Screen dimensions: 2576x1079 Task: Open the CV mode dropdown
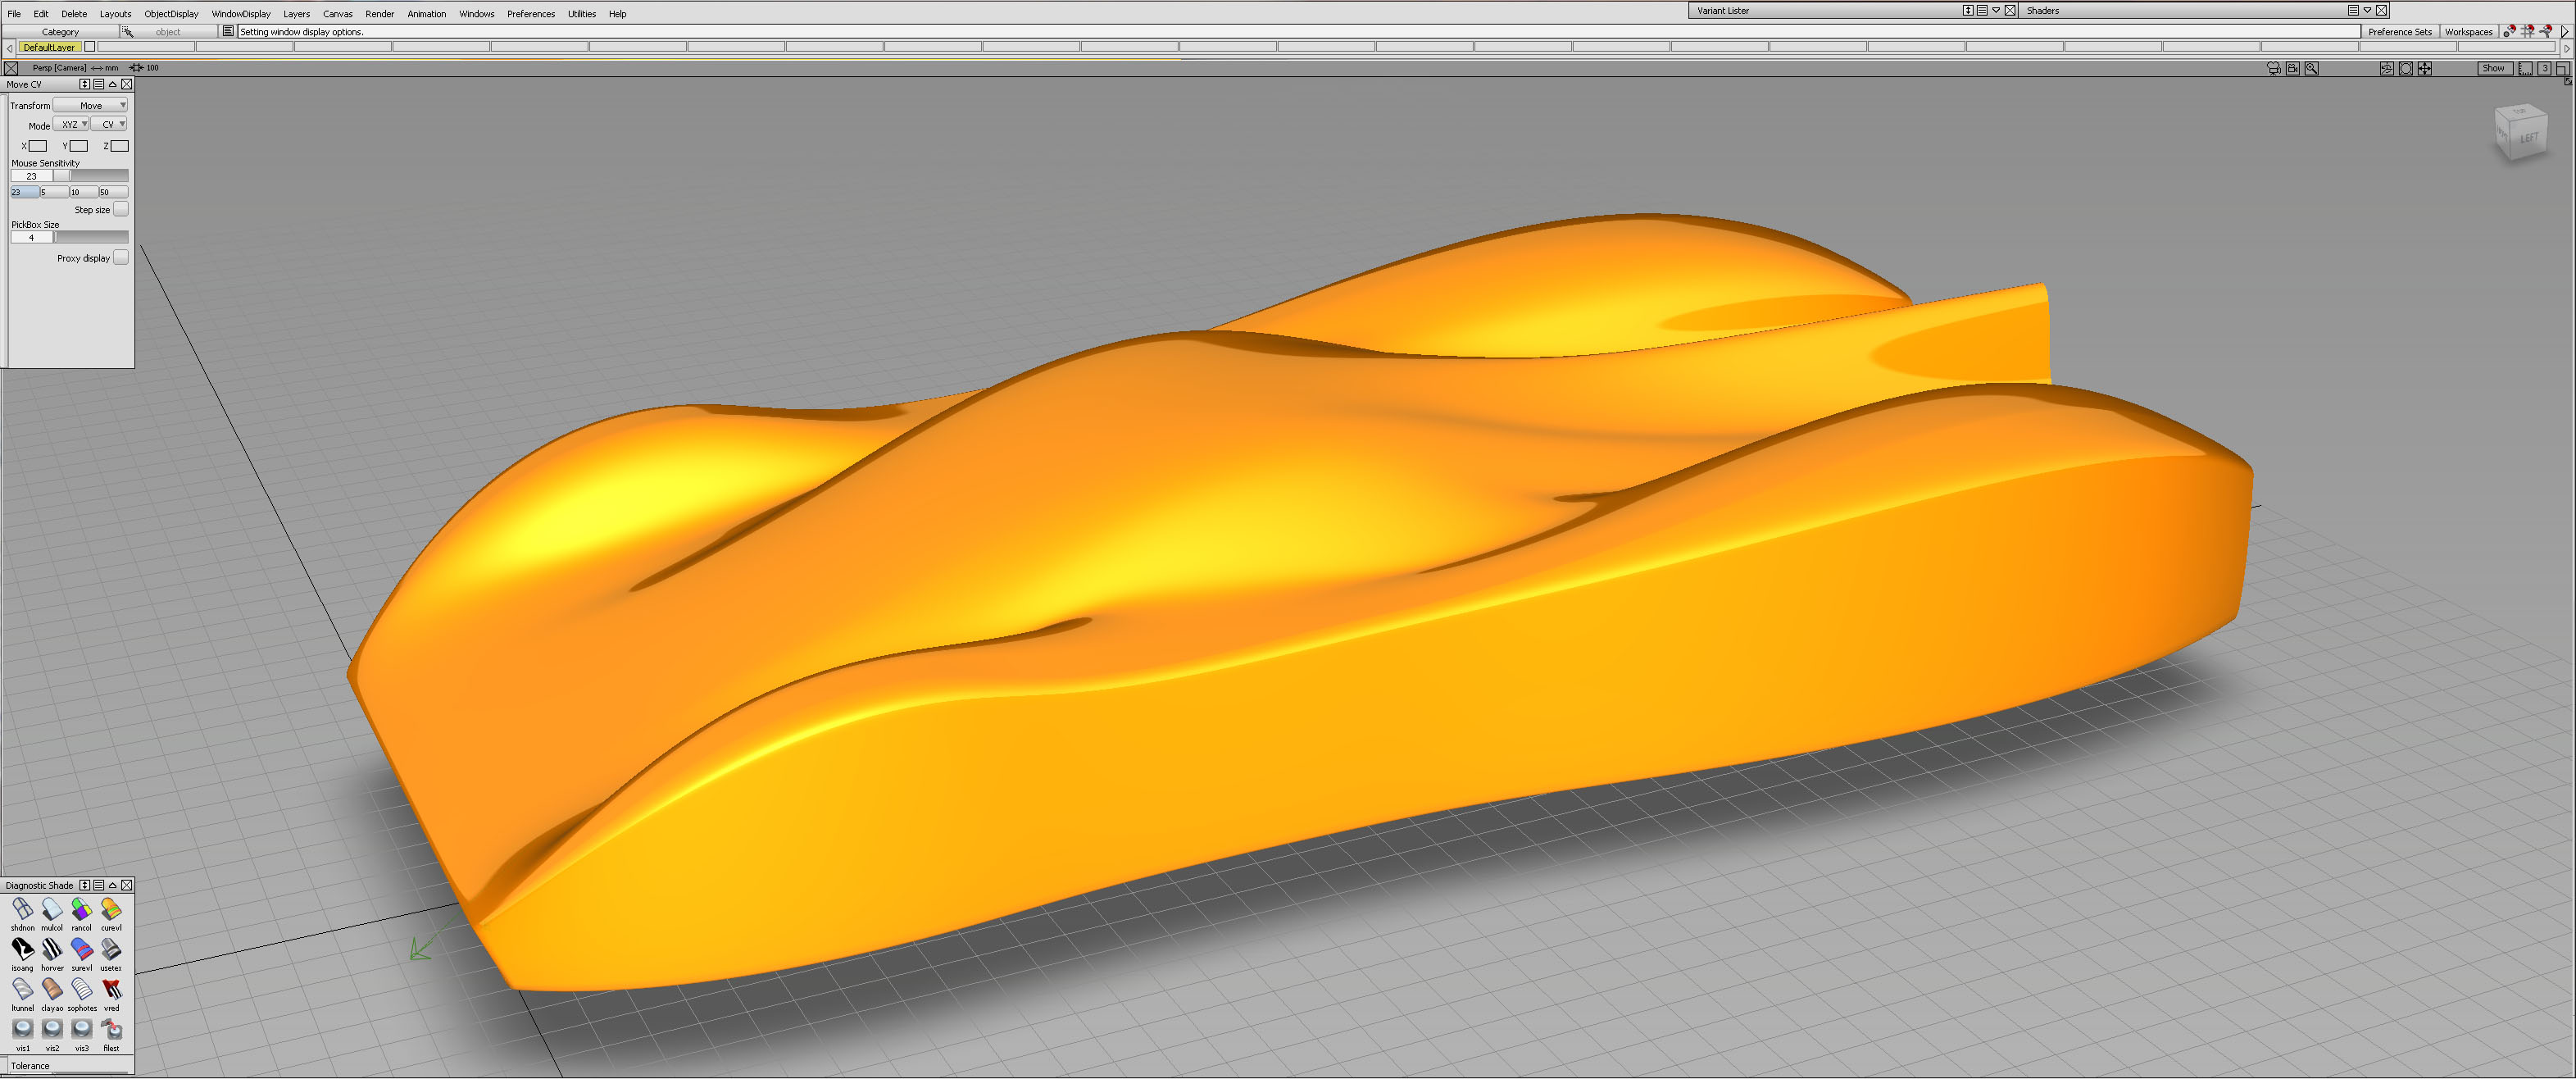pyautogui.click(x=109, y=125)
